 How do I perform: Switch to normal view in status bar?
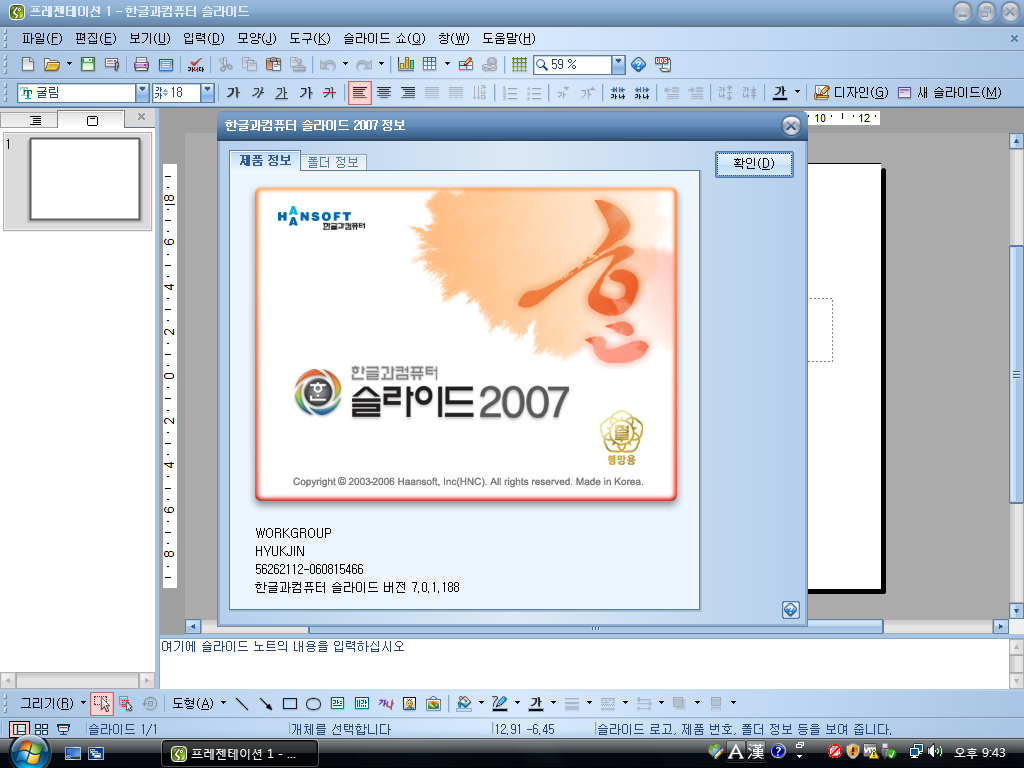point(20,729)
